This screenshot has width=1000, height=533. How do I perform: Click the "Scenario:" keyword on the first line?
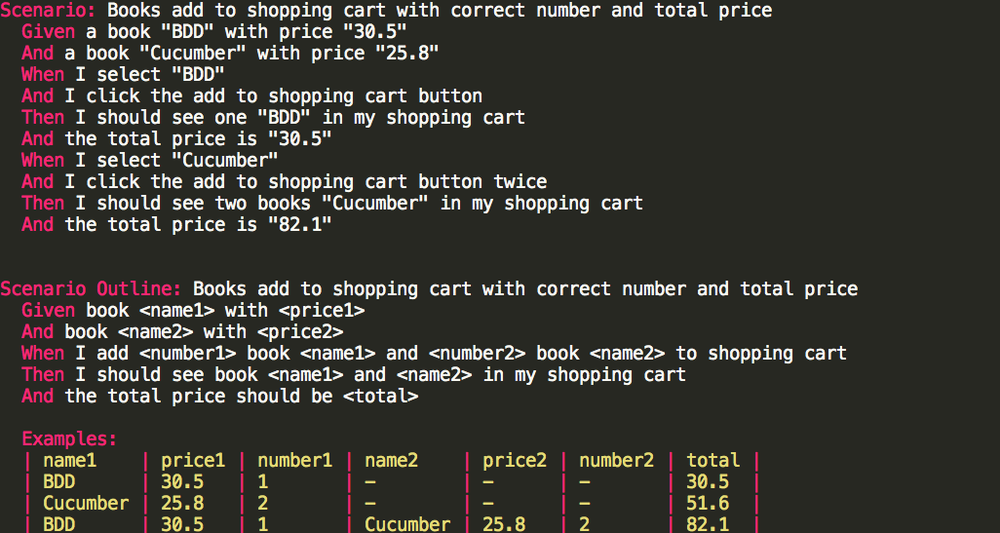tap(47, 11)
